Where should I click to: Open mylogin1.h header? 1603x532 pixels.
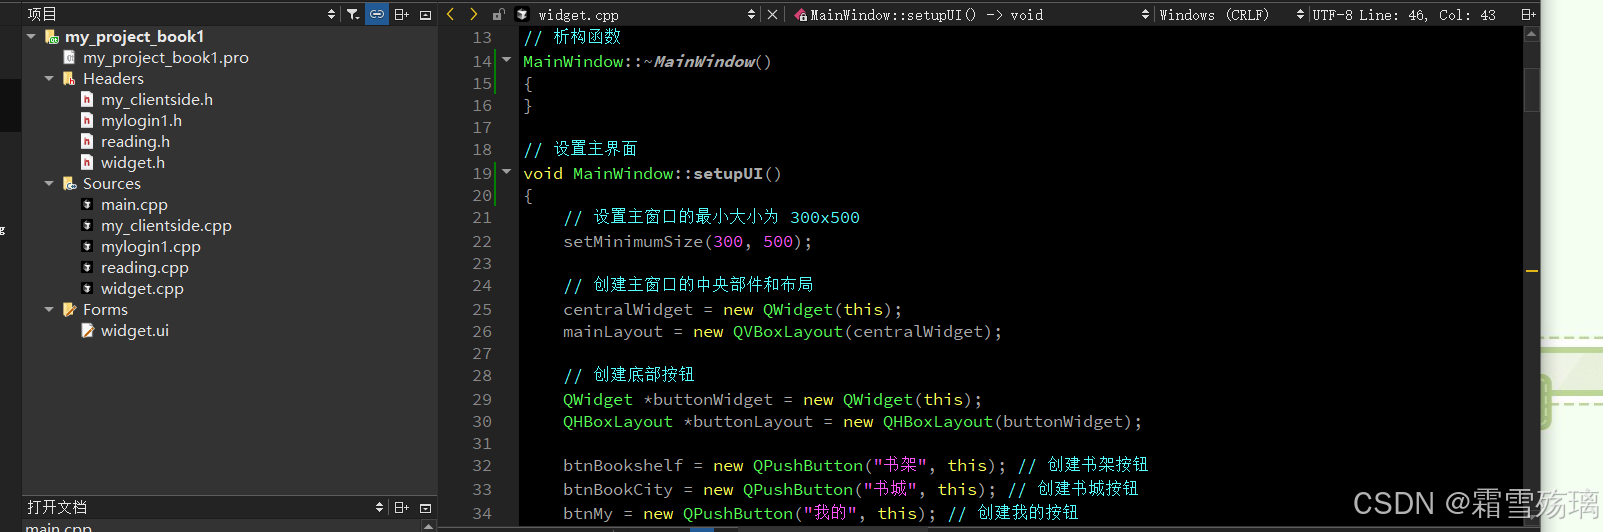coord(141,120)
